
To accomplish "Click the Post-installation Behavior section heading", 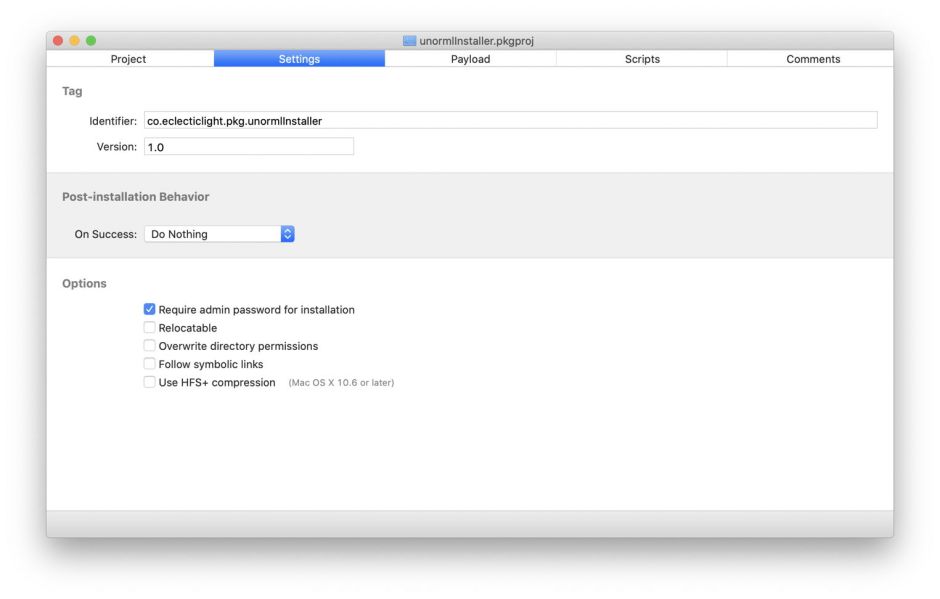I will point(136,197).
